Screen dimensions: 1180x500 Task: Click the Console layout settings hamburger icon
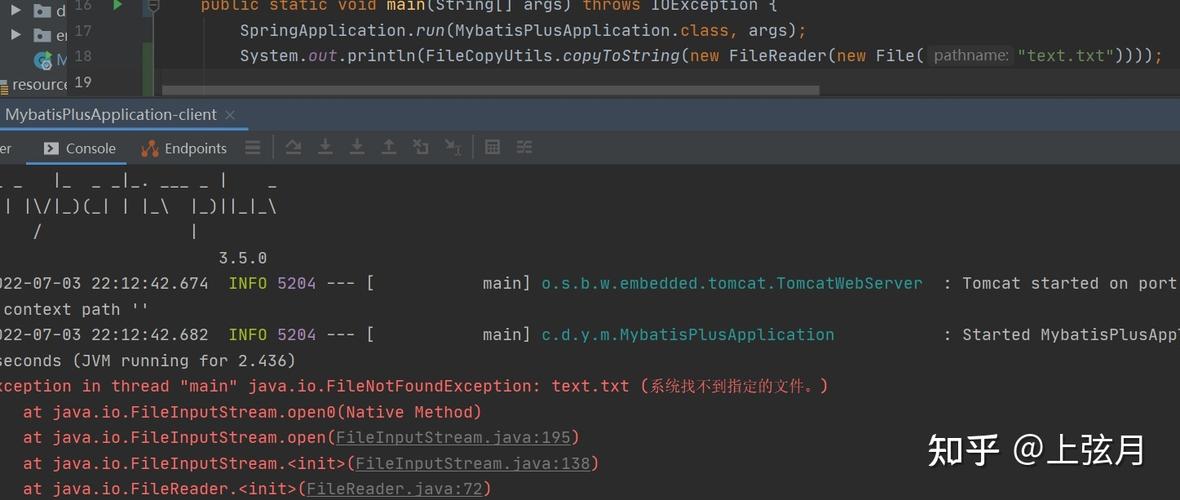pyautogui.click(x=253, y=148)
